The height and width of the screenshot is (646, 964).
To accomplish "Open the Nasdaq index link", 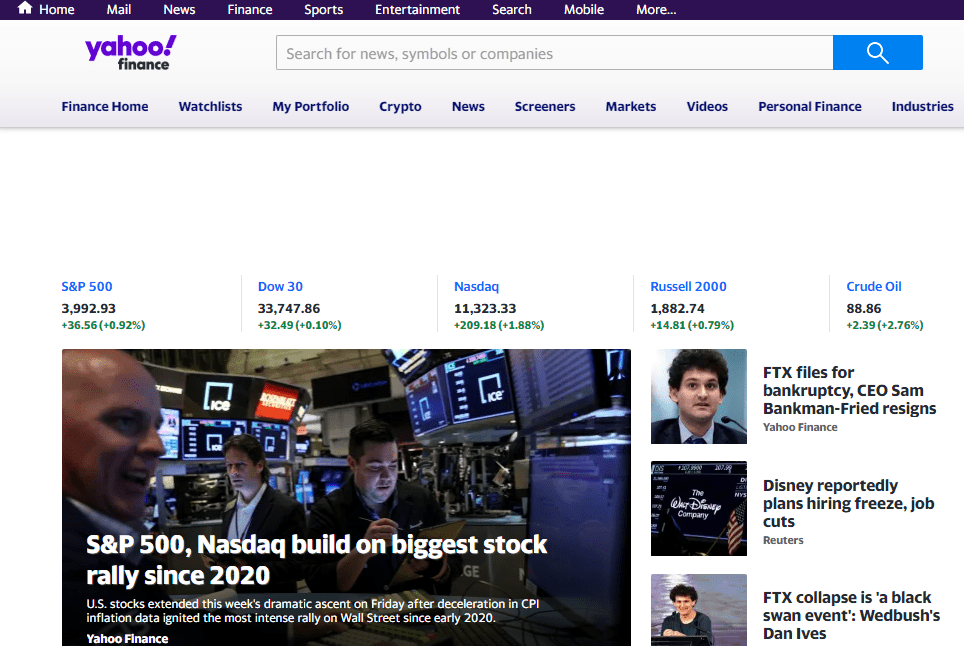I will click(476, 286).
